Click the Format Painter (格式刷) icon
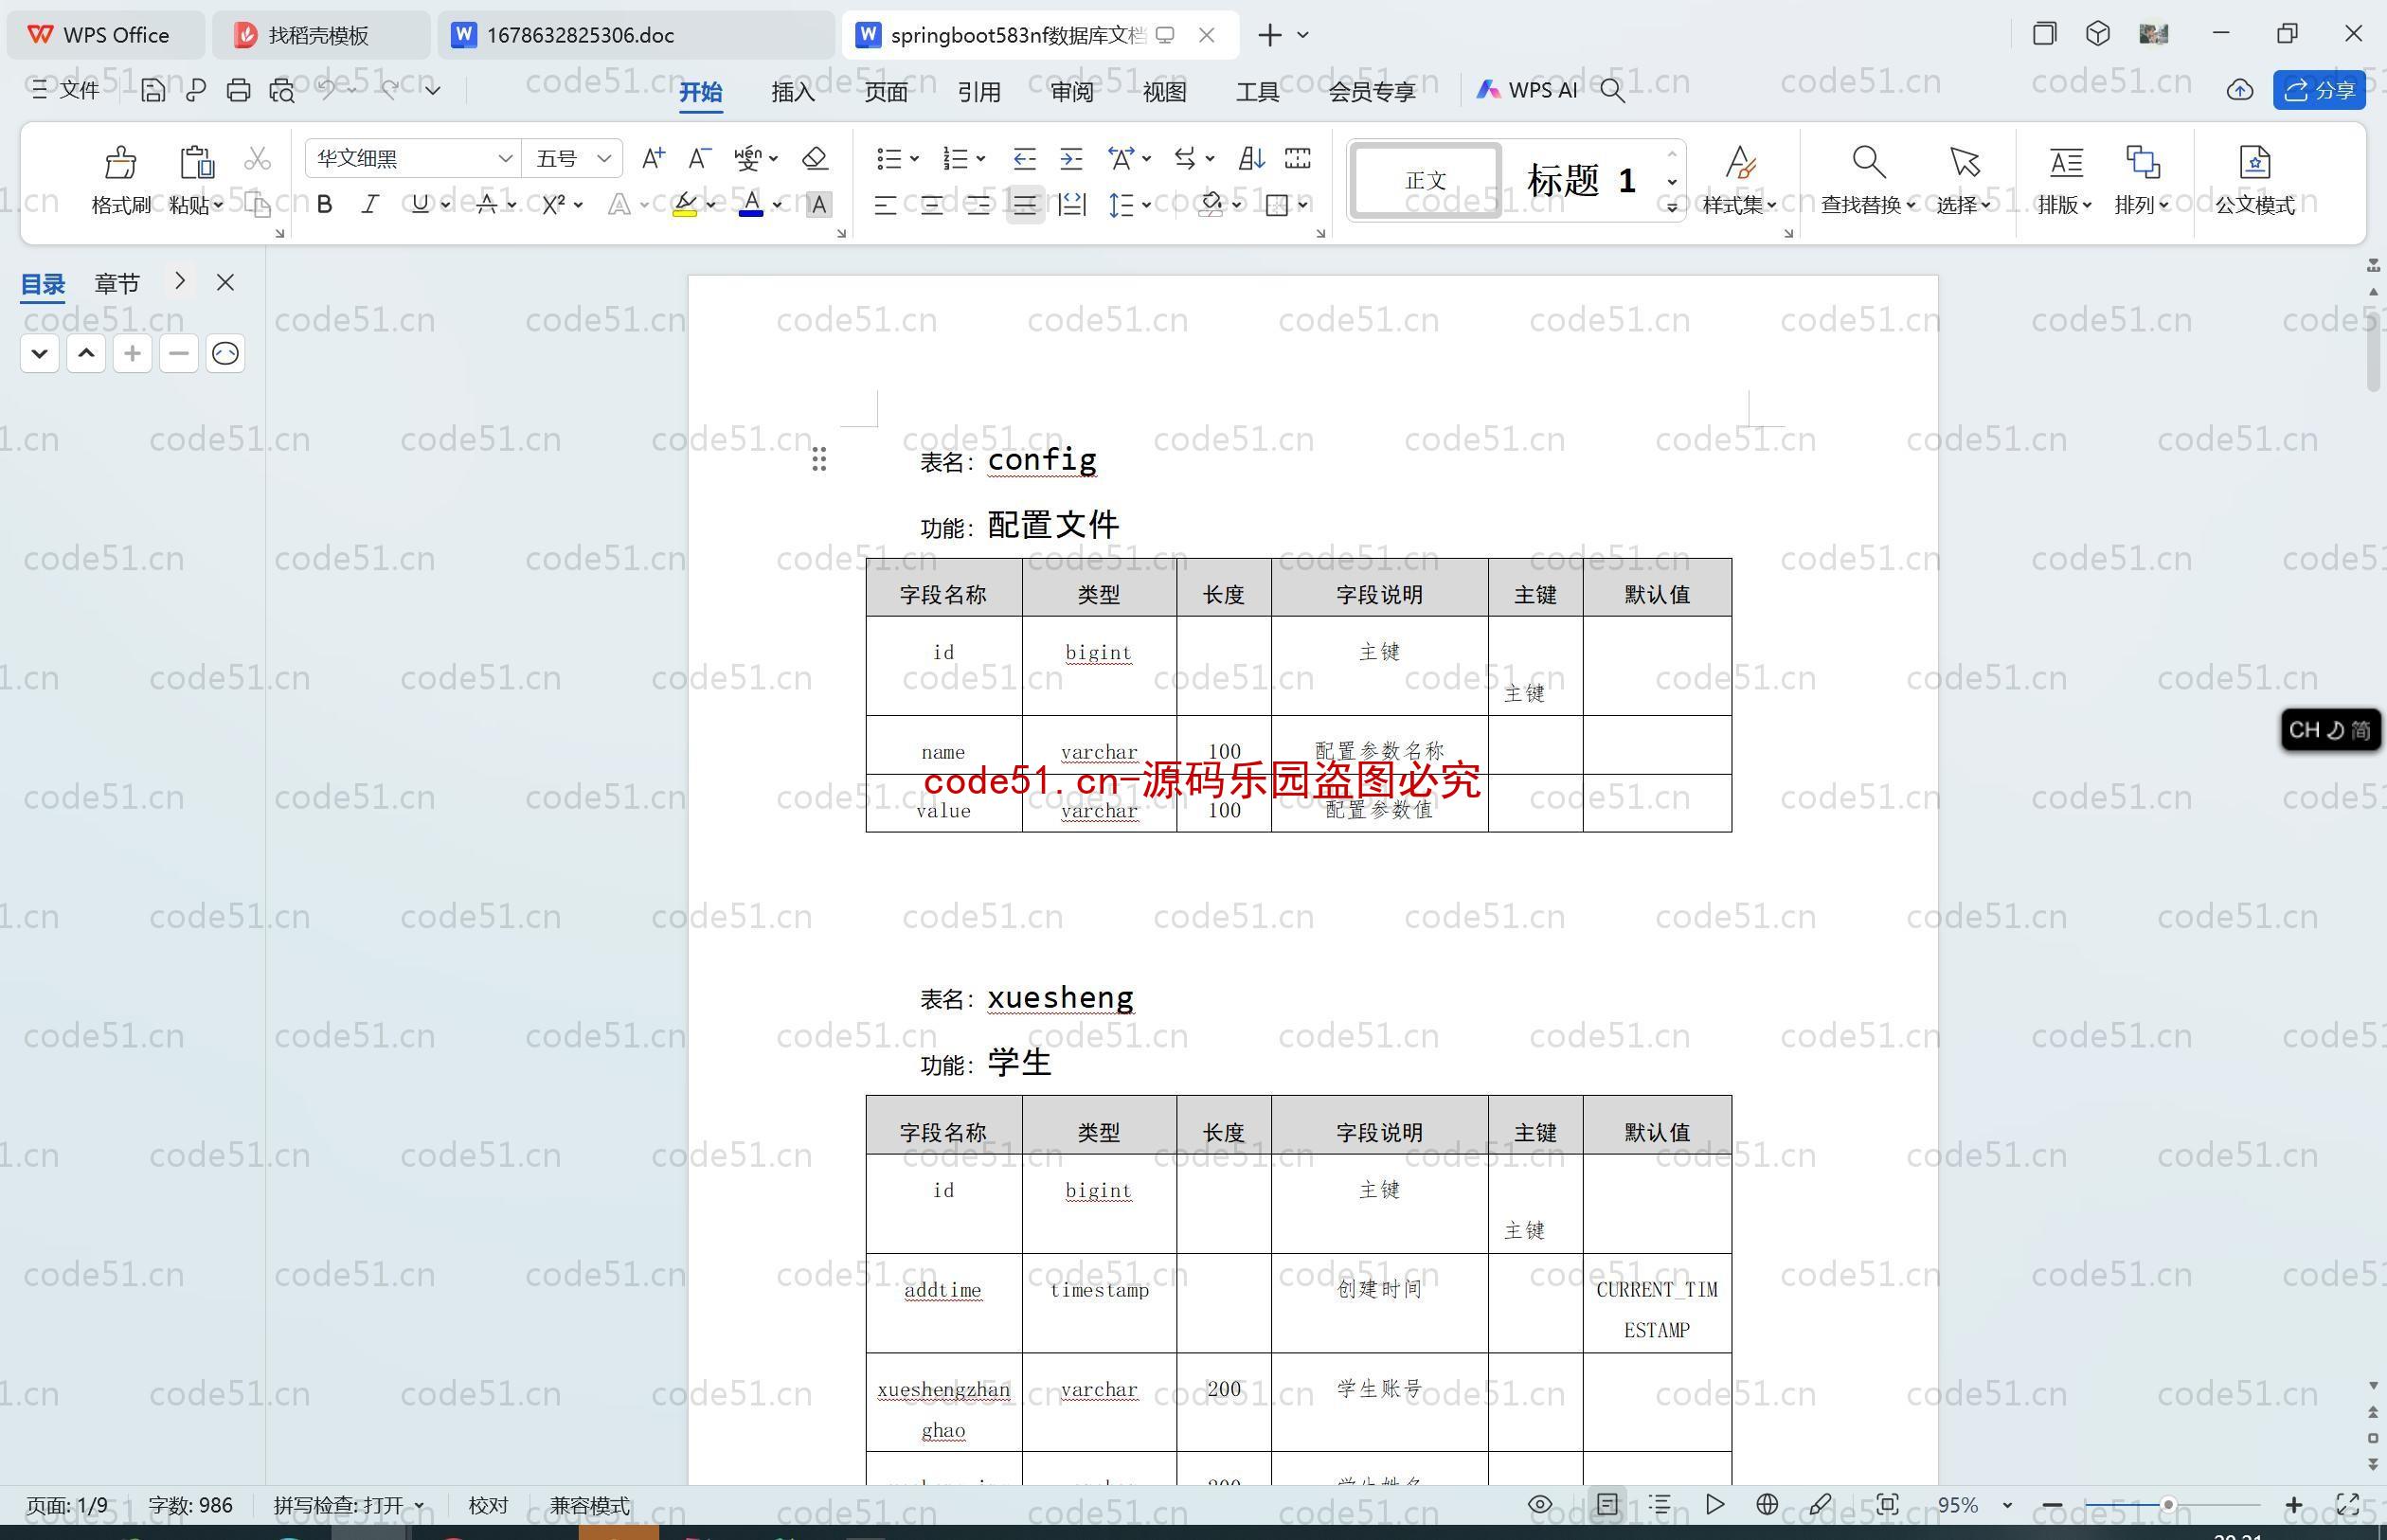 tap(120, 162)
